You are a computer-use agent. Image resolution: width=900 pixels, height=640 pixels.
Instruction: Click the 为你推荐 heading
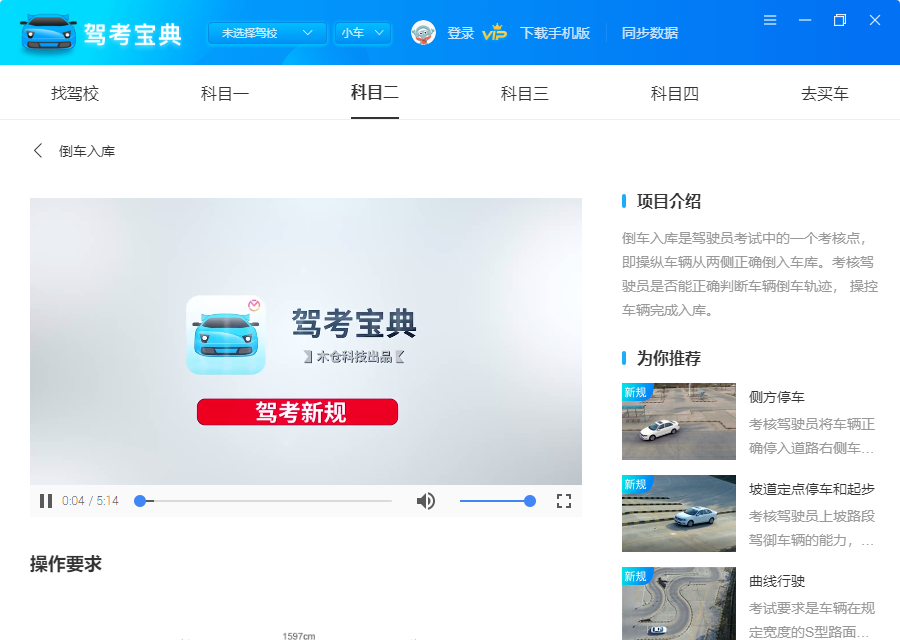[x=669, y=358]
